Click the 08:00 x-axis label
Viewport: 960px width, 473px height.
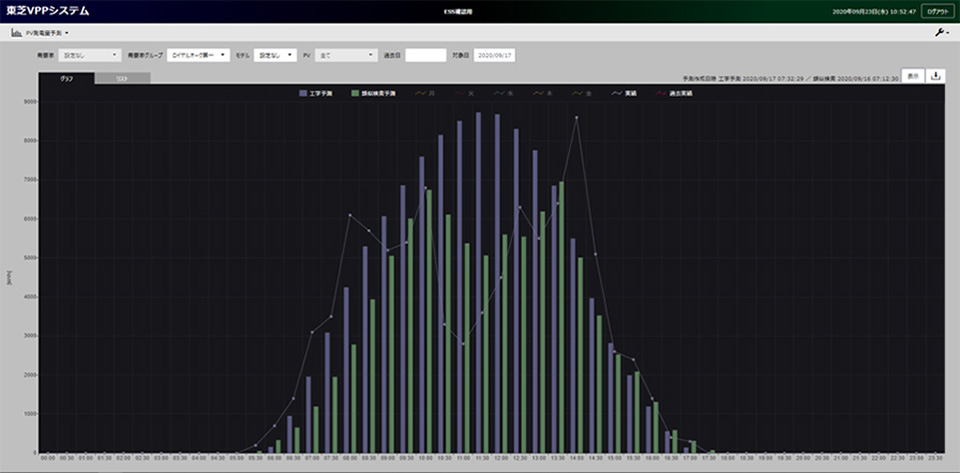(x=350, y=457)
